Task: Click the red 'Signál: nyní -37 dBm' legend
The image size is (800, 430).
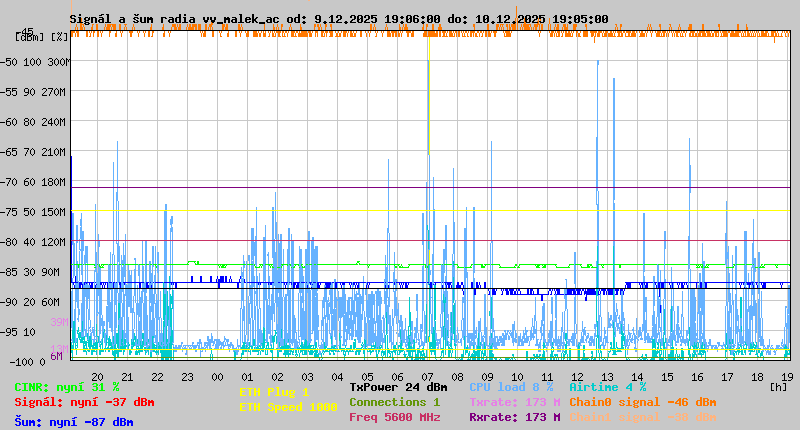Action: tap(84, 402)
